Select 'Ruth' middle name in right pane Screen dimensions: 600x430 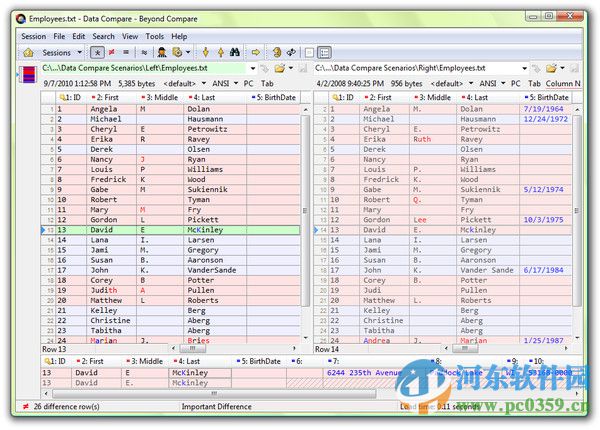coord(422,139)
